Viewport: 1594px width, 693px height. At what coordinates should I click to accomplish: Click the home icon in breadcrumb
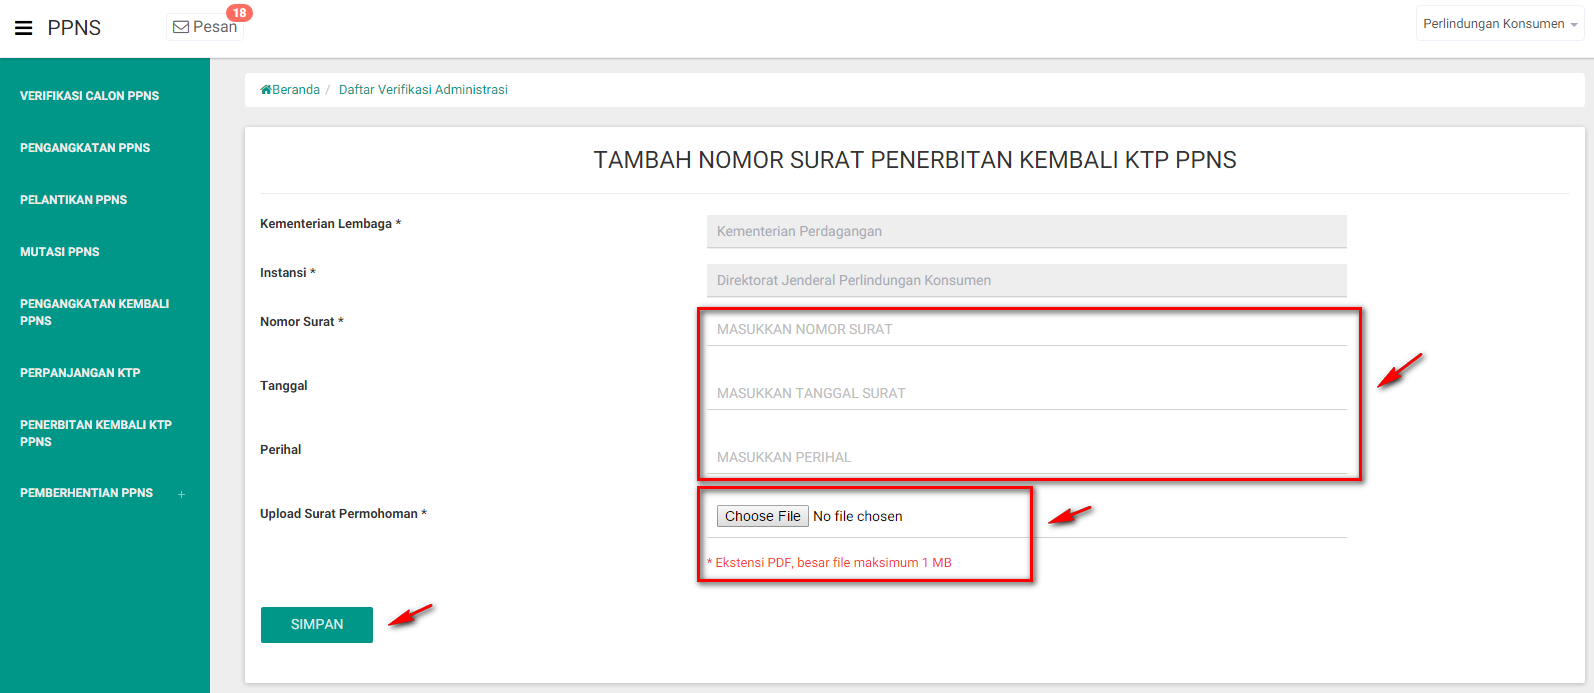click(266, 90)
